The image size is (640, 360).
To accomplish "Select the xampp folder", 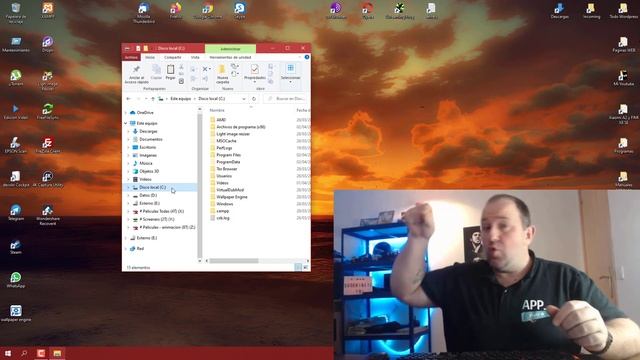I will [x=222, y=211].
